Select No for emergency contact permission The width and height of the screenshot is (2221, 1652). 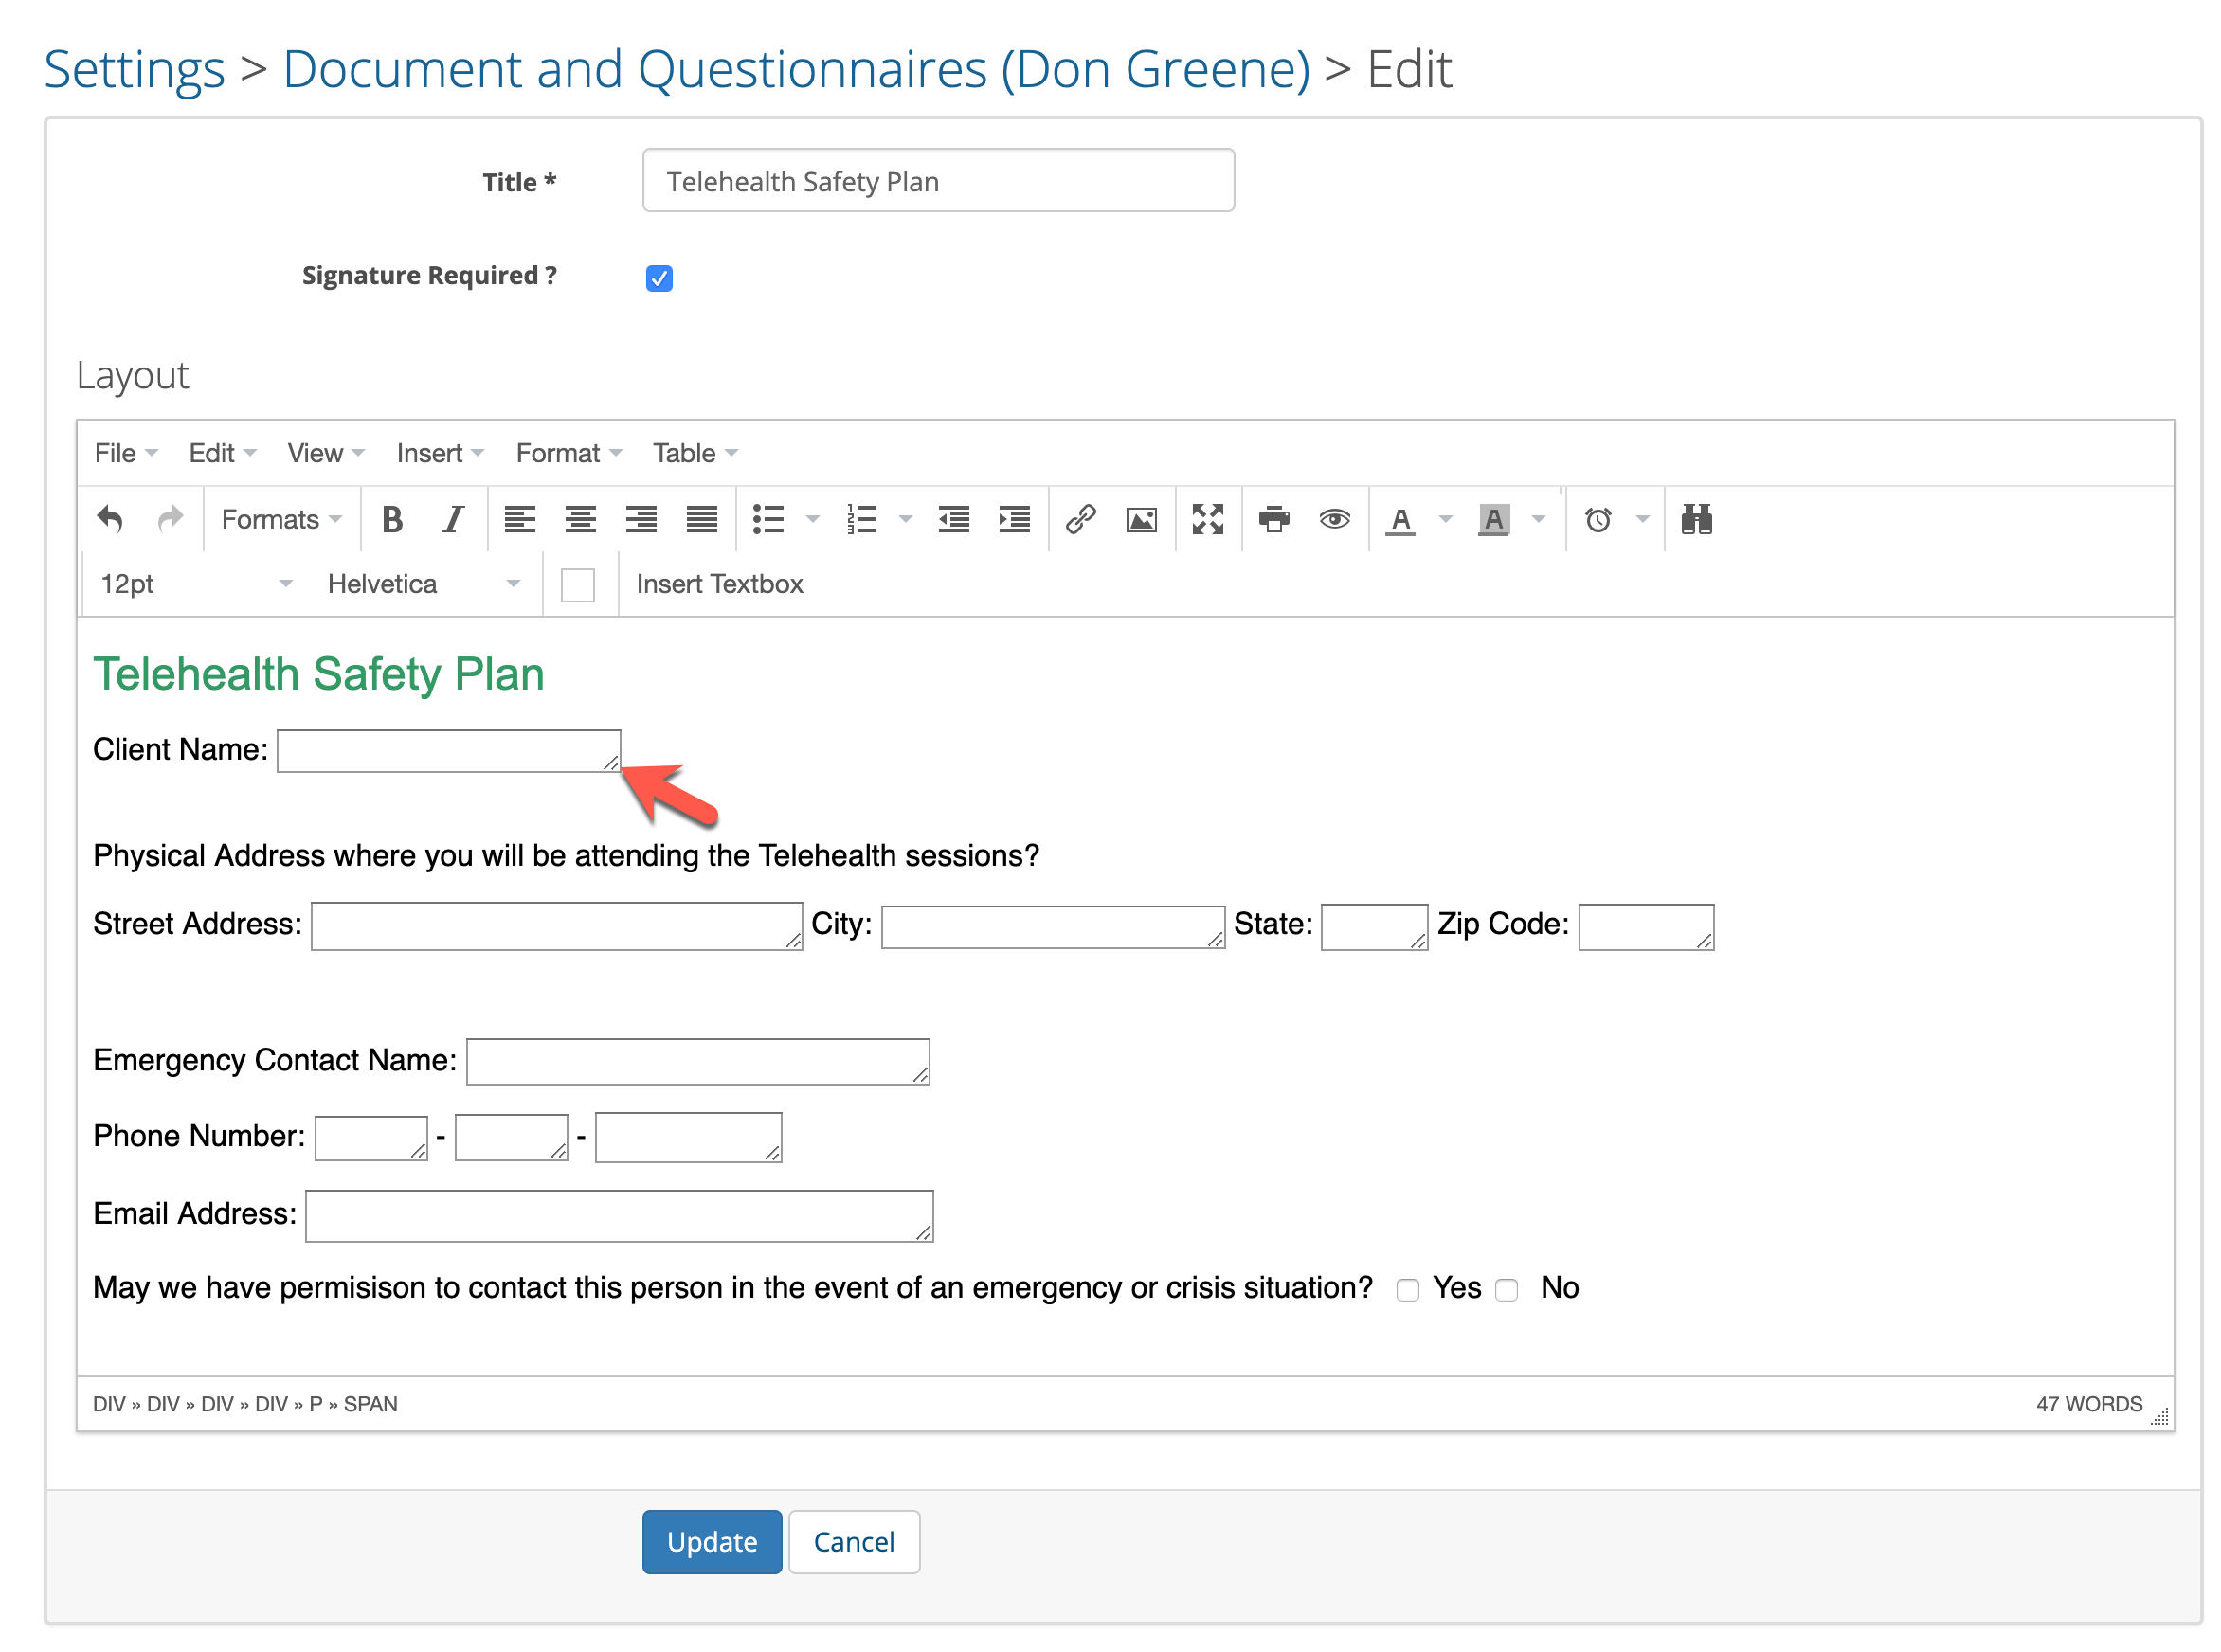pos(1506,1290)
